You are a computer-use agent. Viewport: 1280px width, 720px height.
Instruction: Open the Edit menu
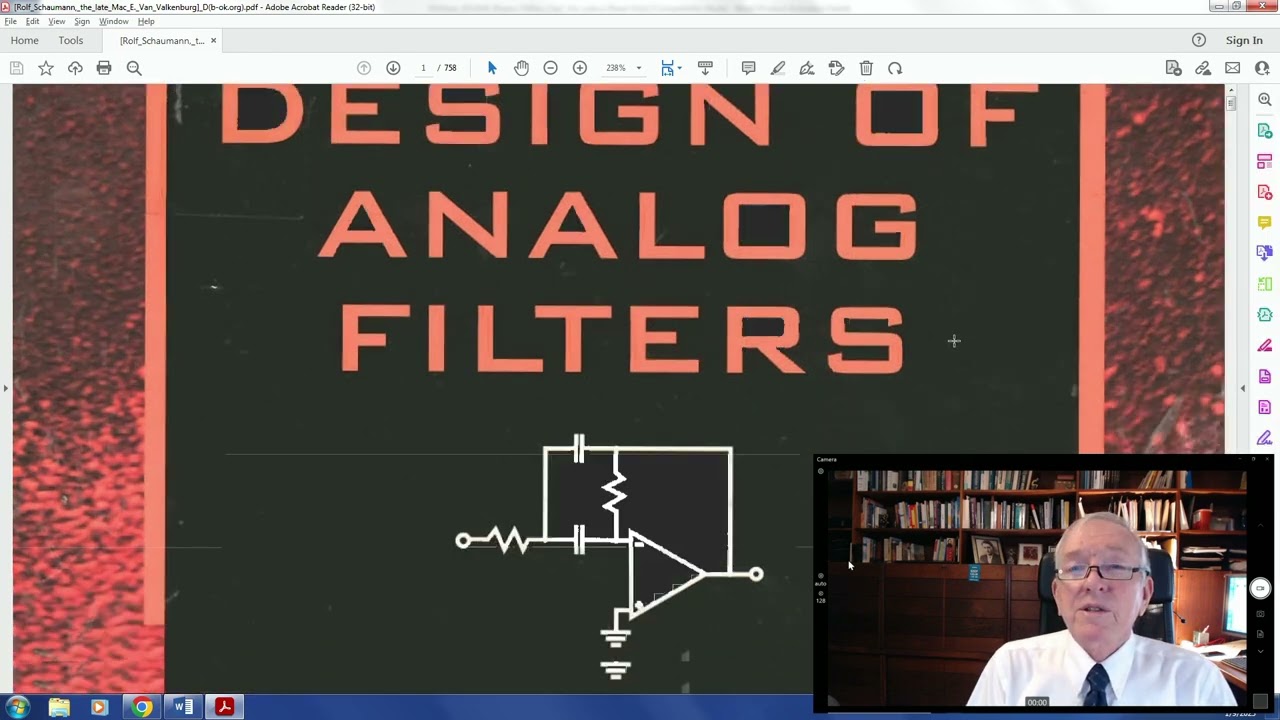pos(33,21)
